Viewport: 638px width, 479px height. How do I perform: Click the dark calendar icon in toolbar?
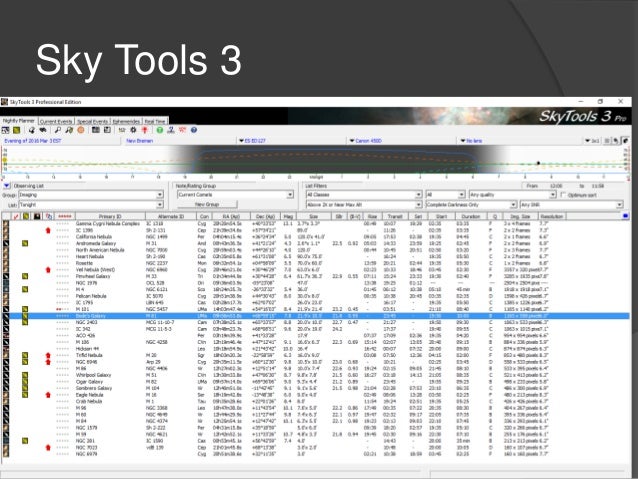(x=96, y=130)
